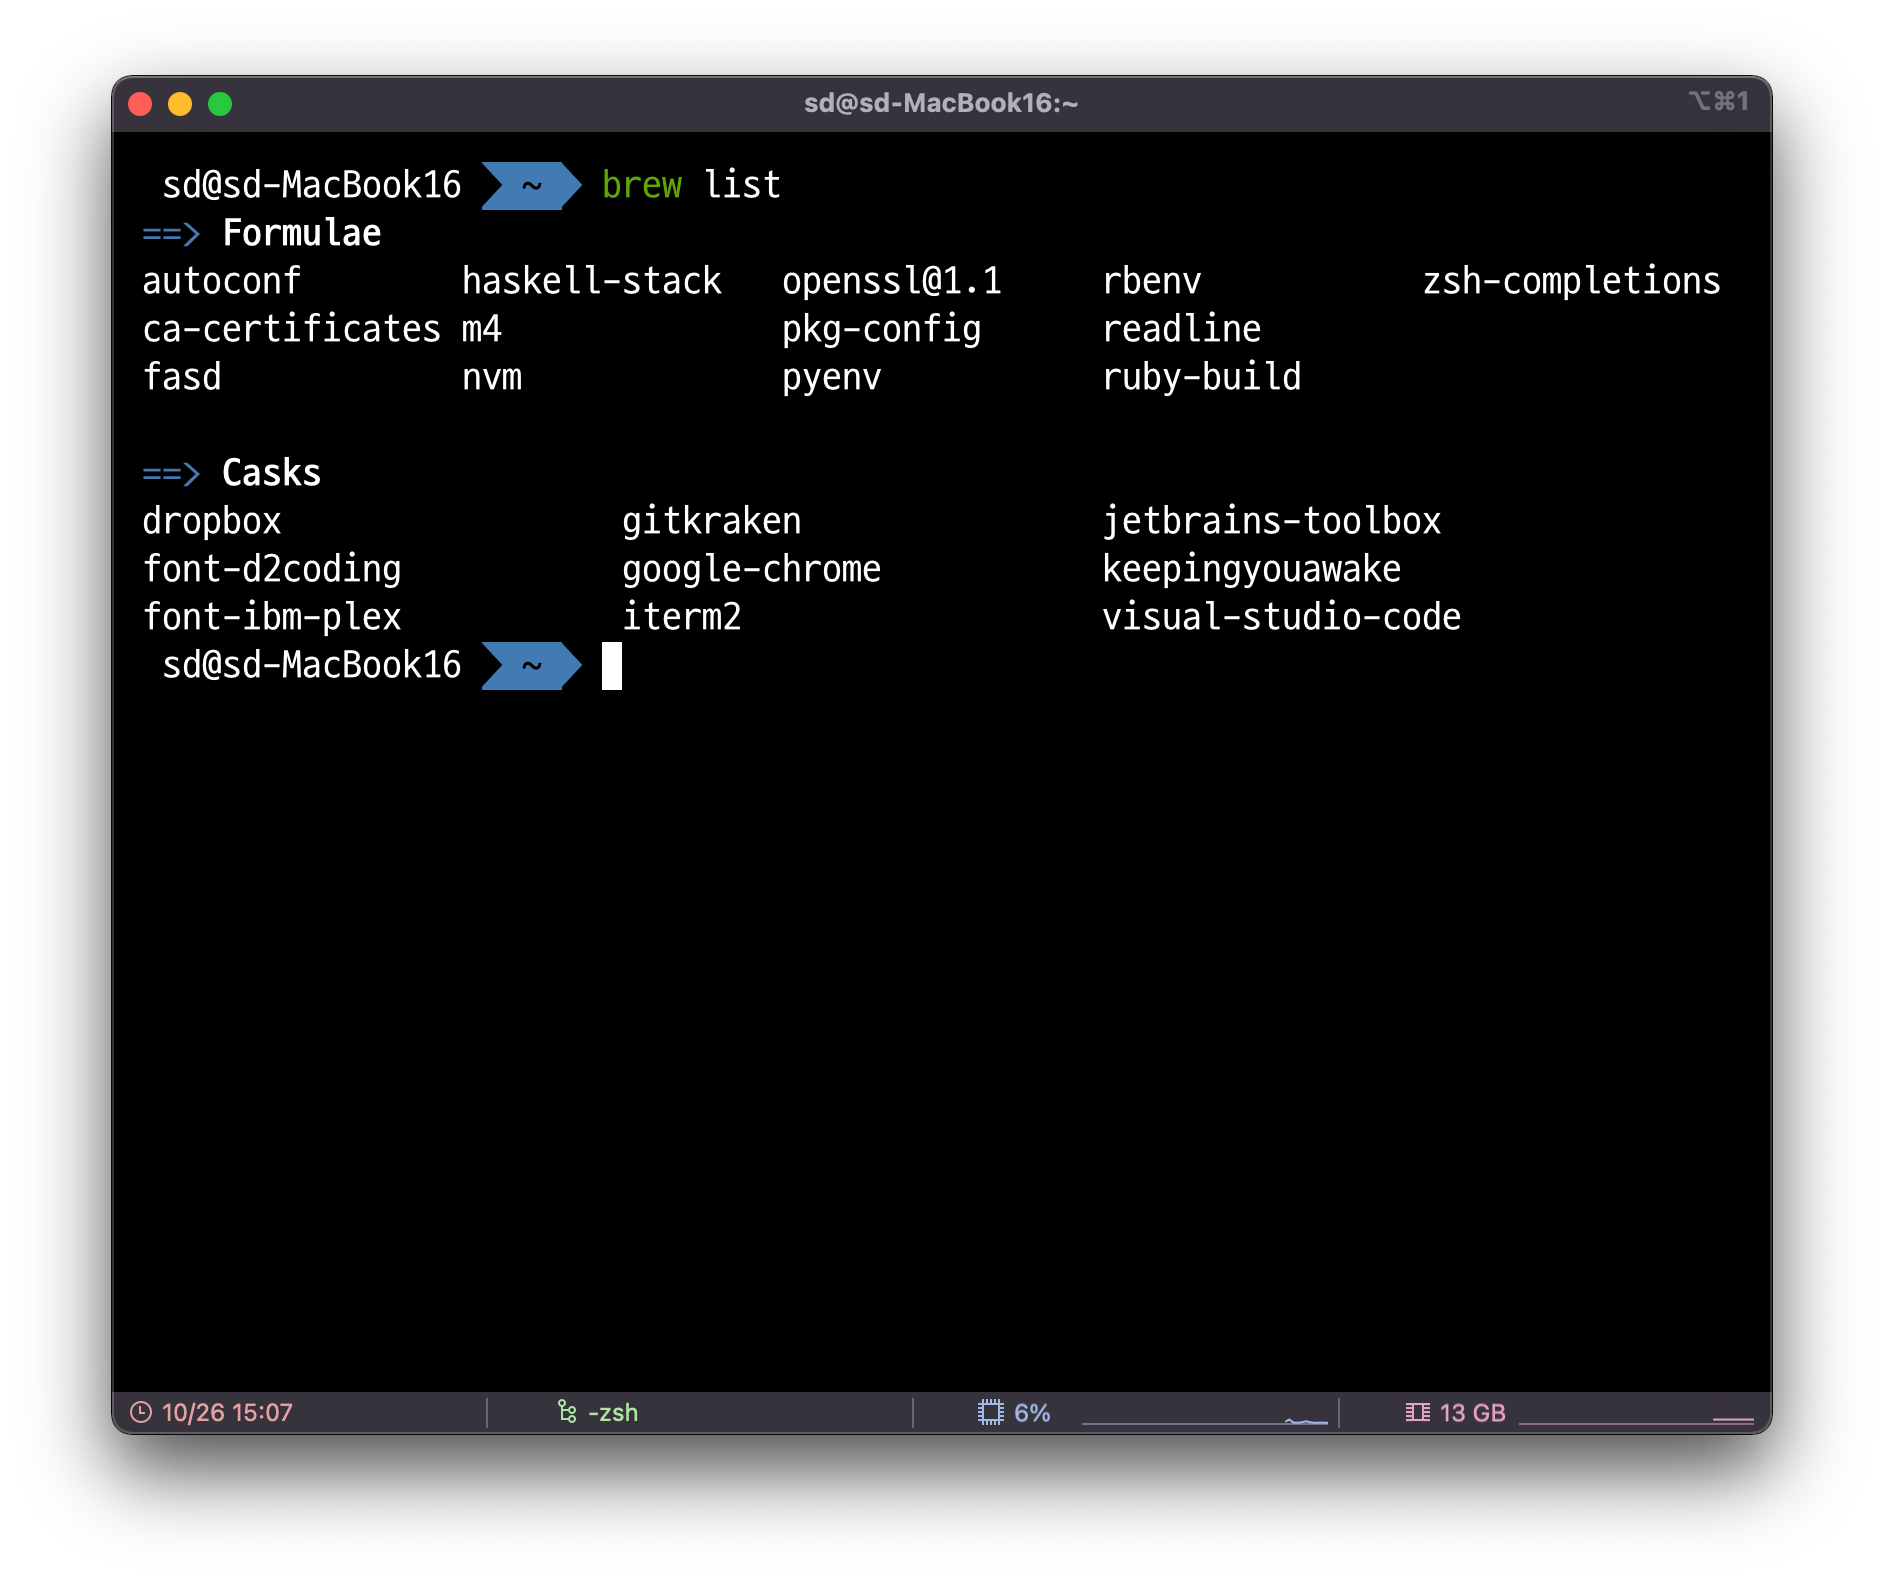Click sd@sd-MacBook16 in the first prompt line
This screenshot has height=1582, width=1884.
pos(311,185)
